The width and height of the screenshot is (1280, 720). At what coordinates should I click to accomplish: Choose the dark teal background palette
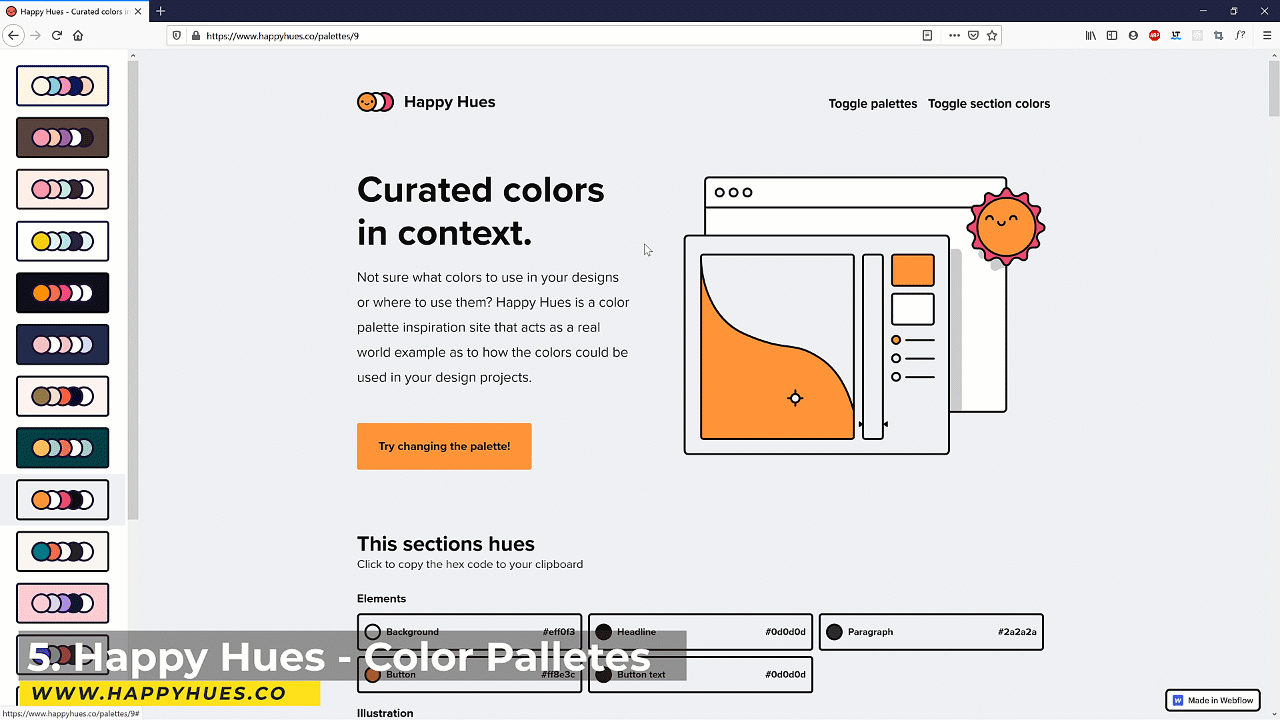[x=62, y=448]
